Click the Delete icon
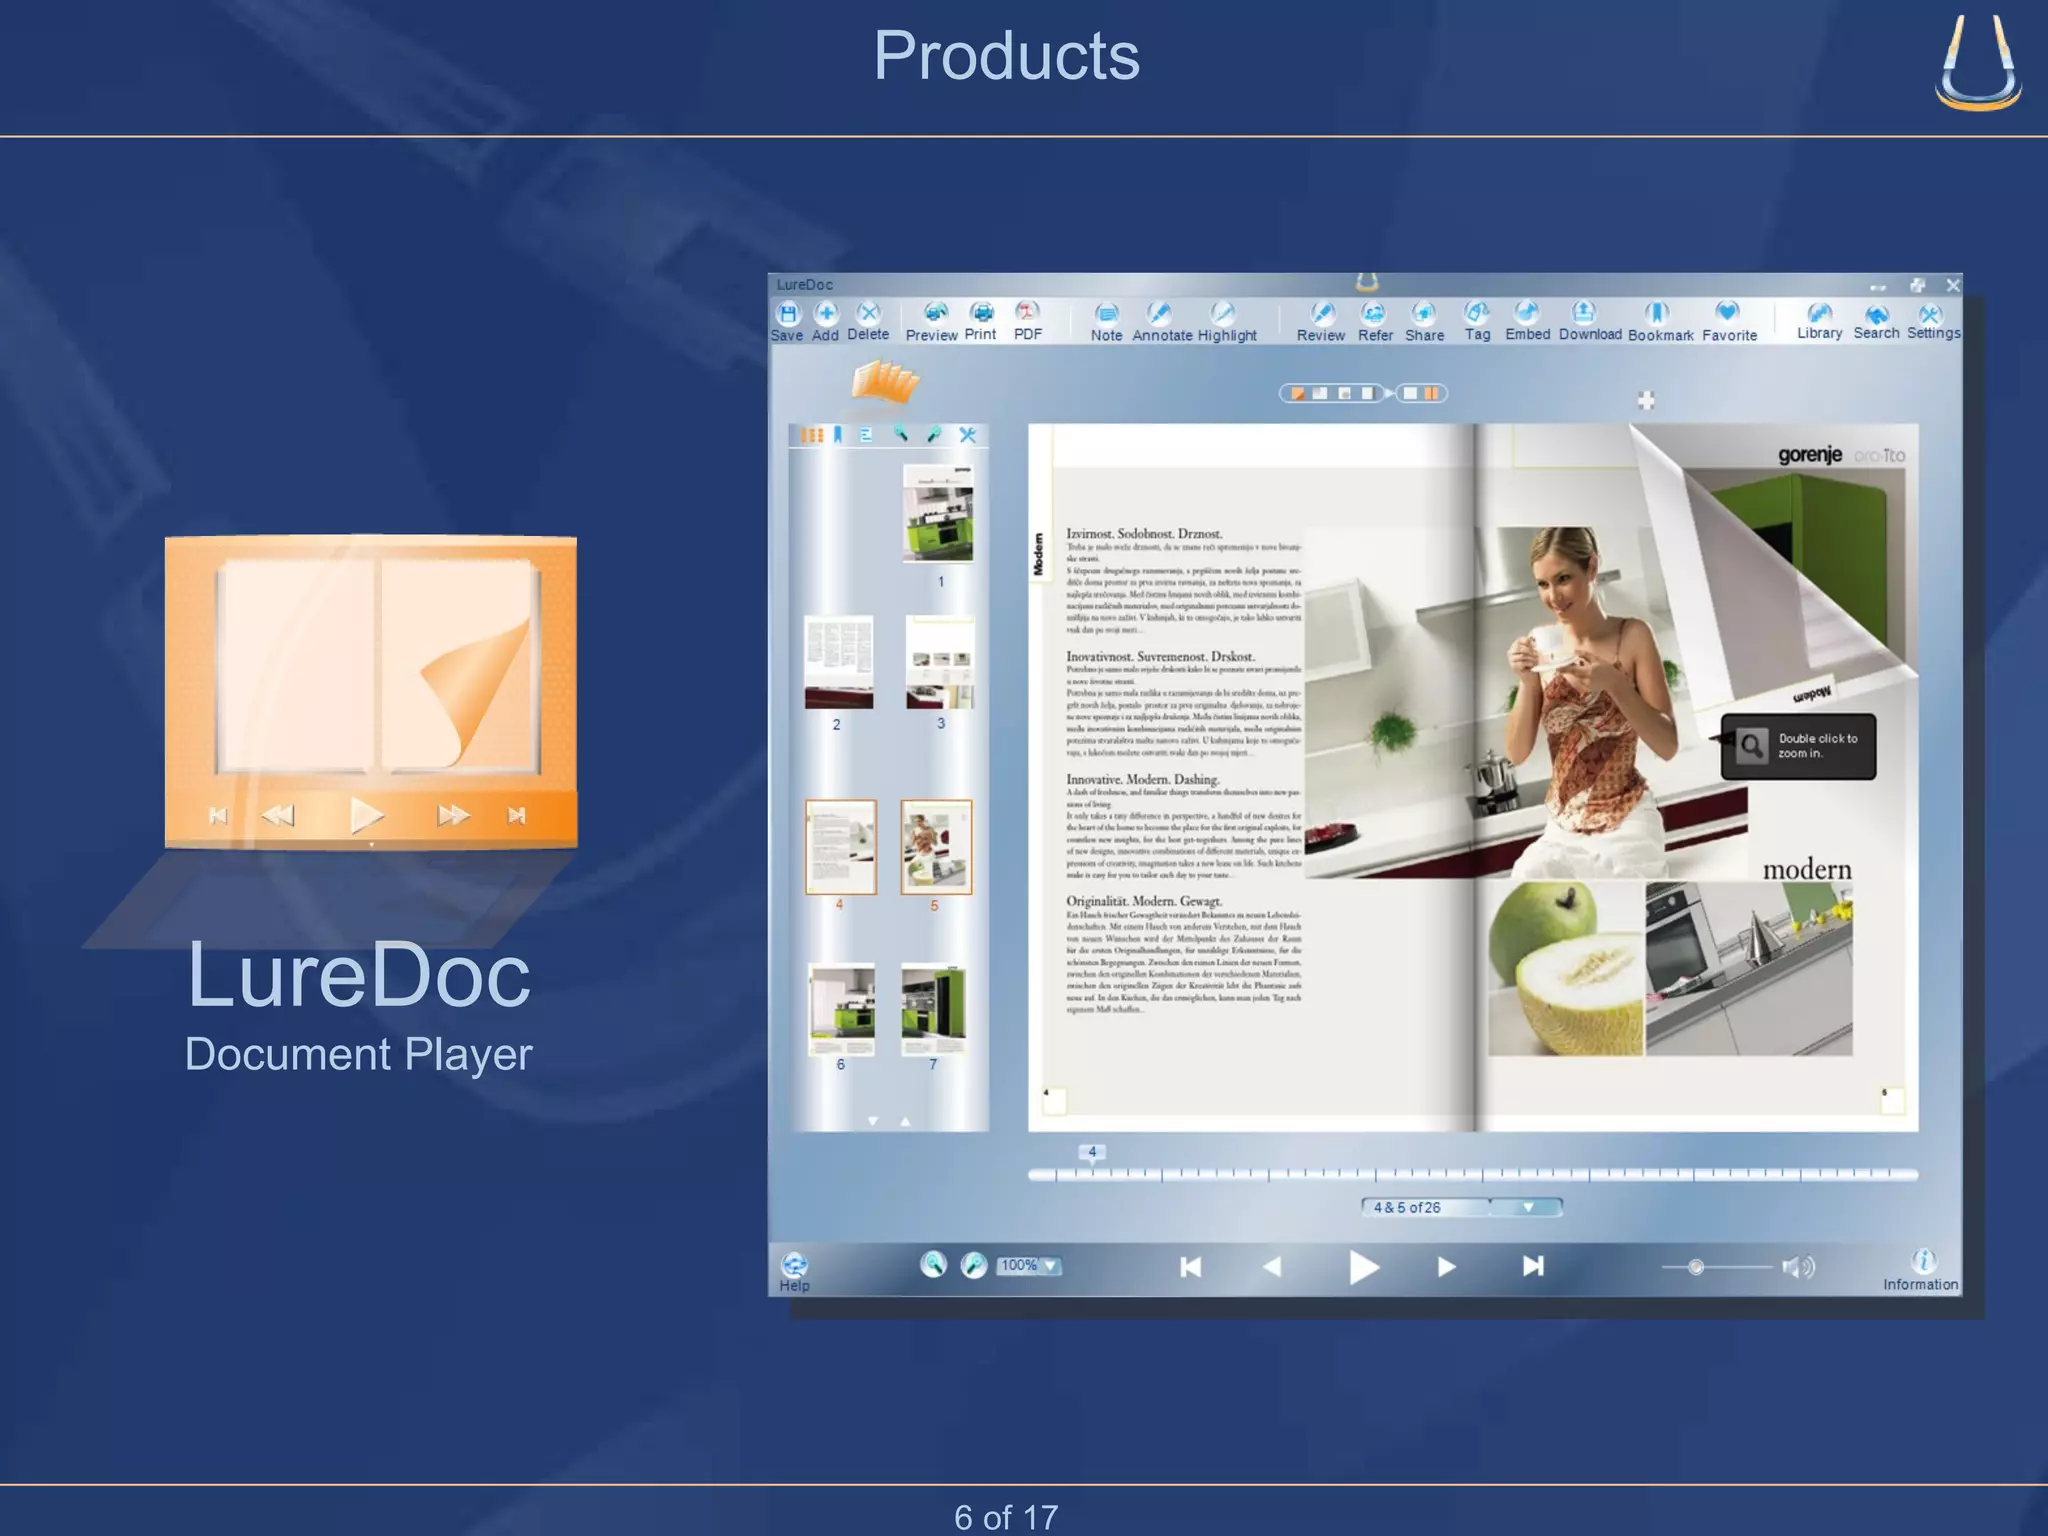2048x1536 pixels. tap(868, 313)
